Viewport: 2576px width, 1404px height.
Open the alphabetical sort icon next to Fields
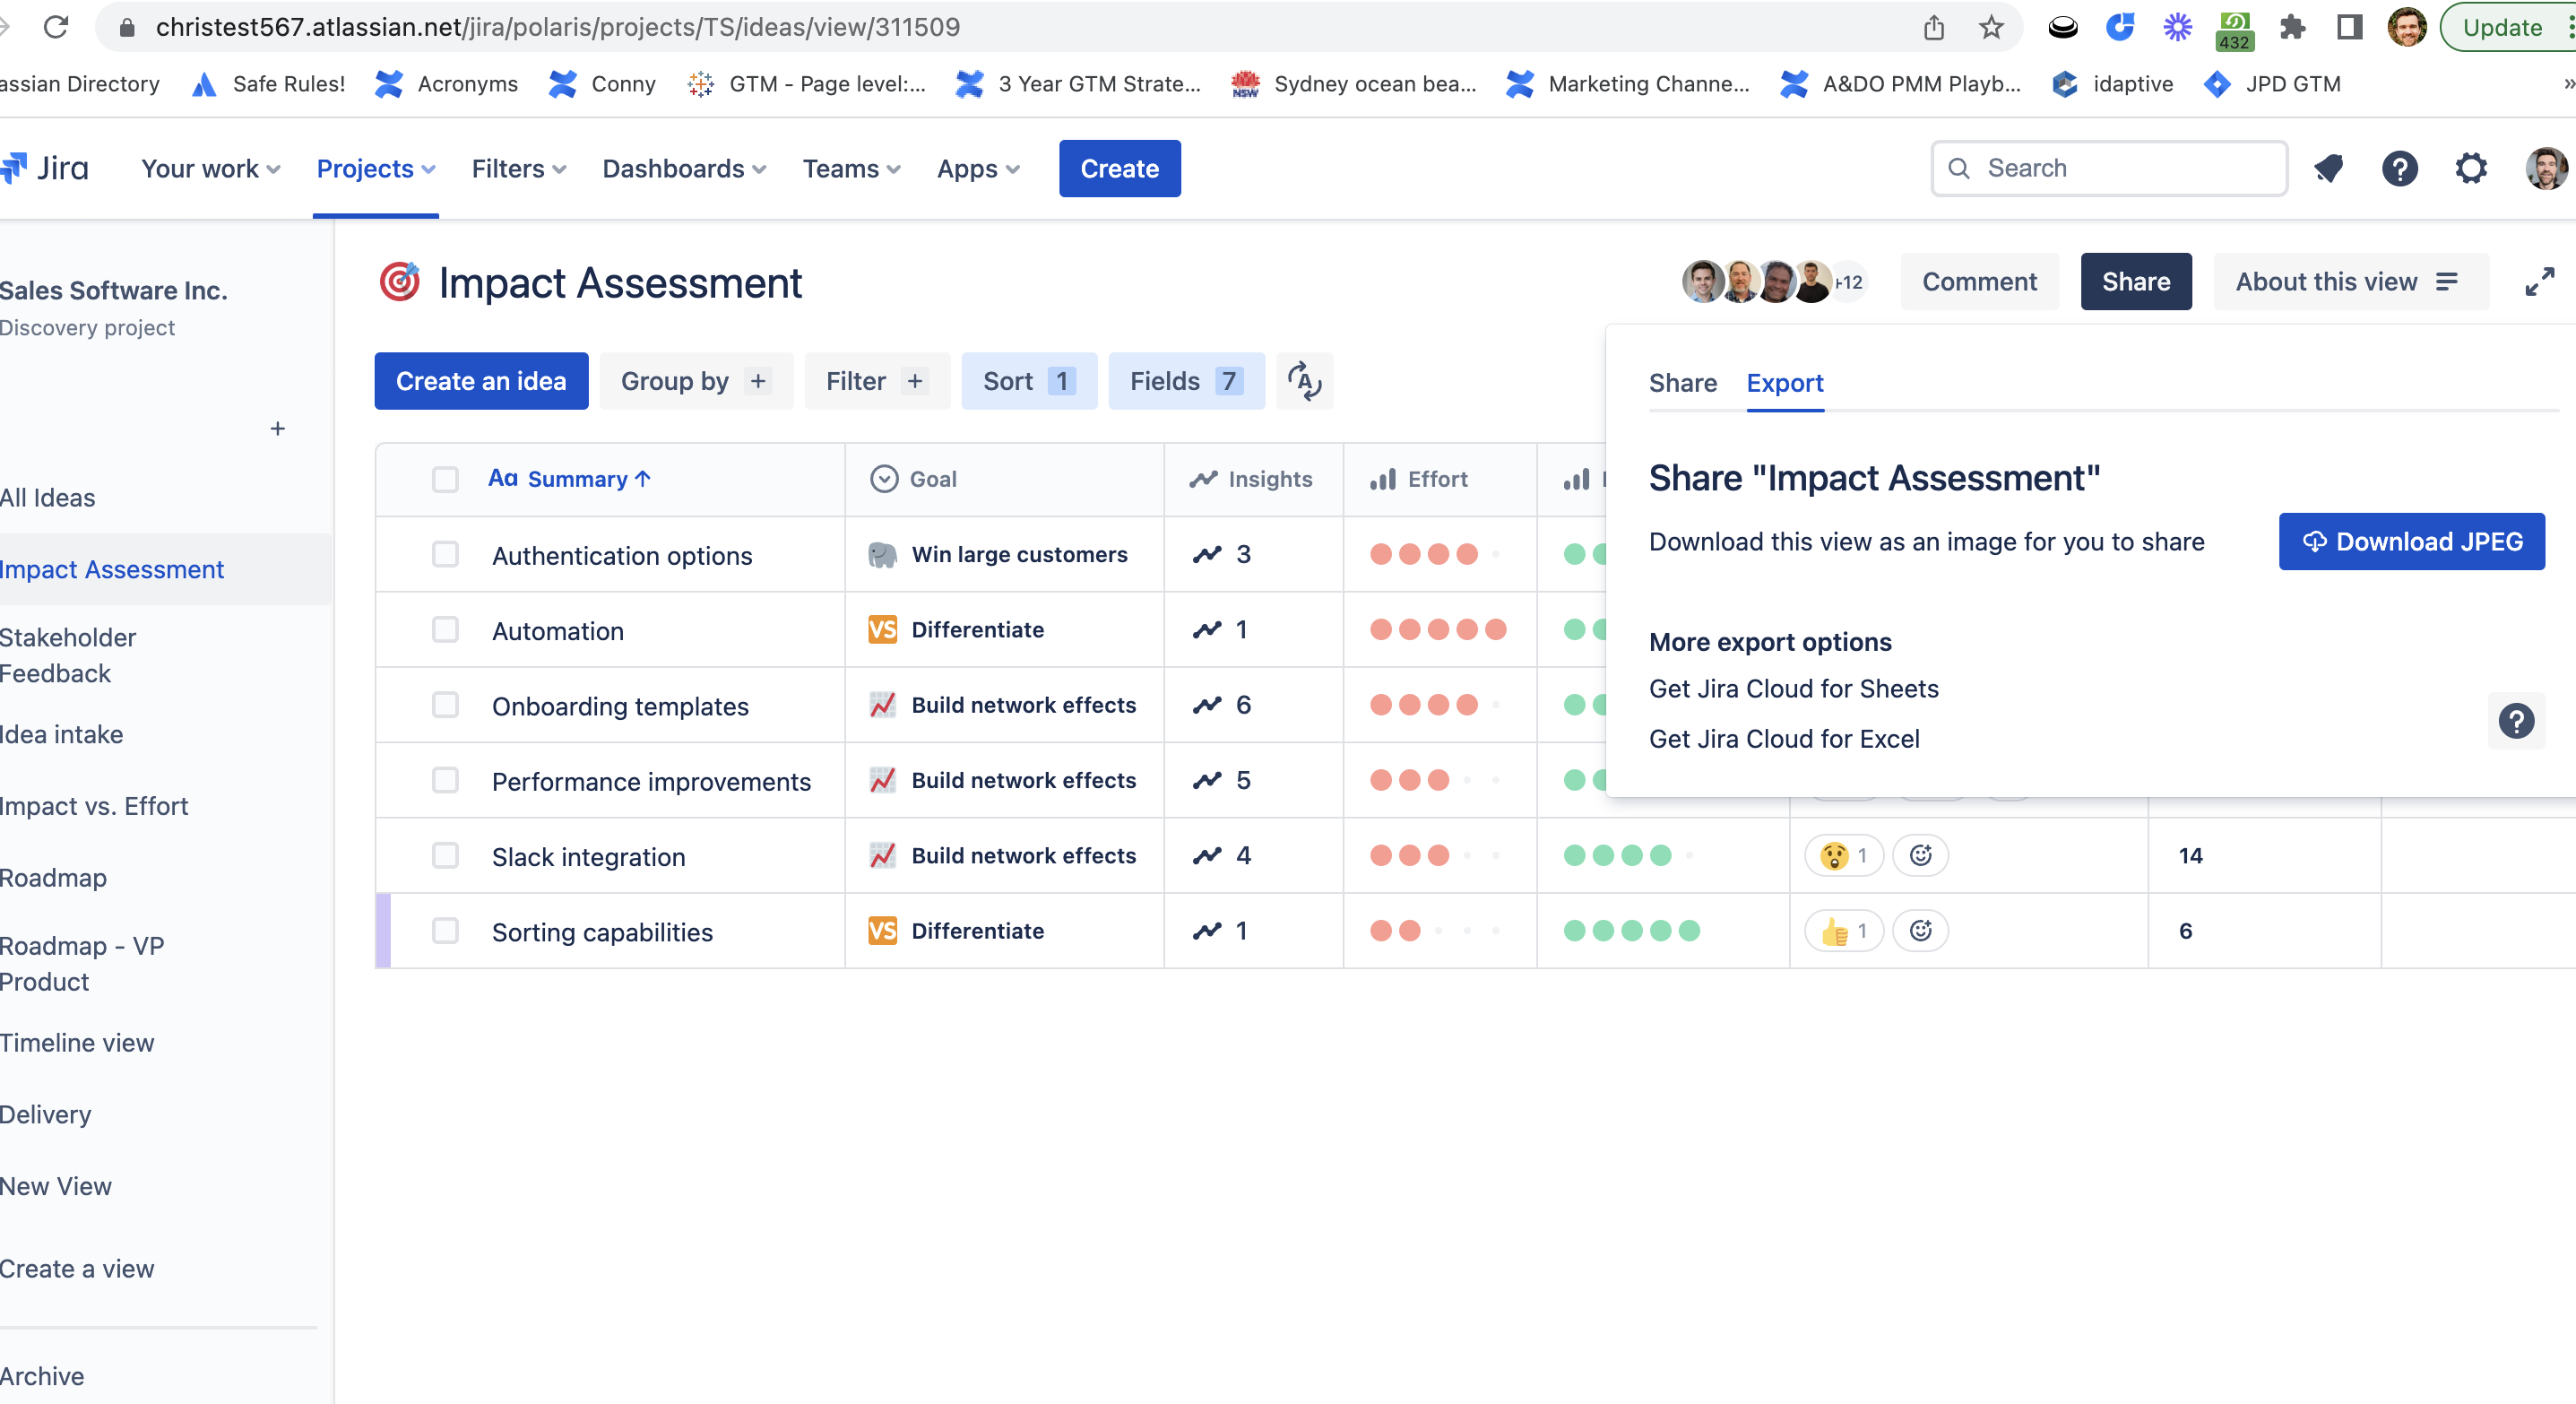click(1304, 381)
